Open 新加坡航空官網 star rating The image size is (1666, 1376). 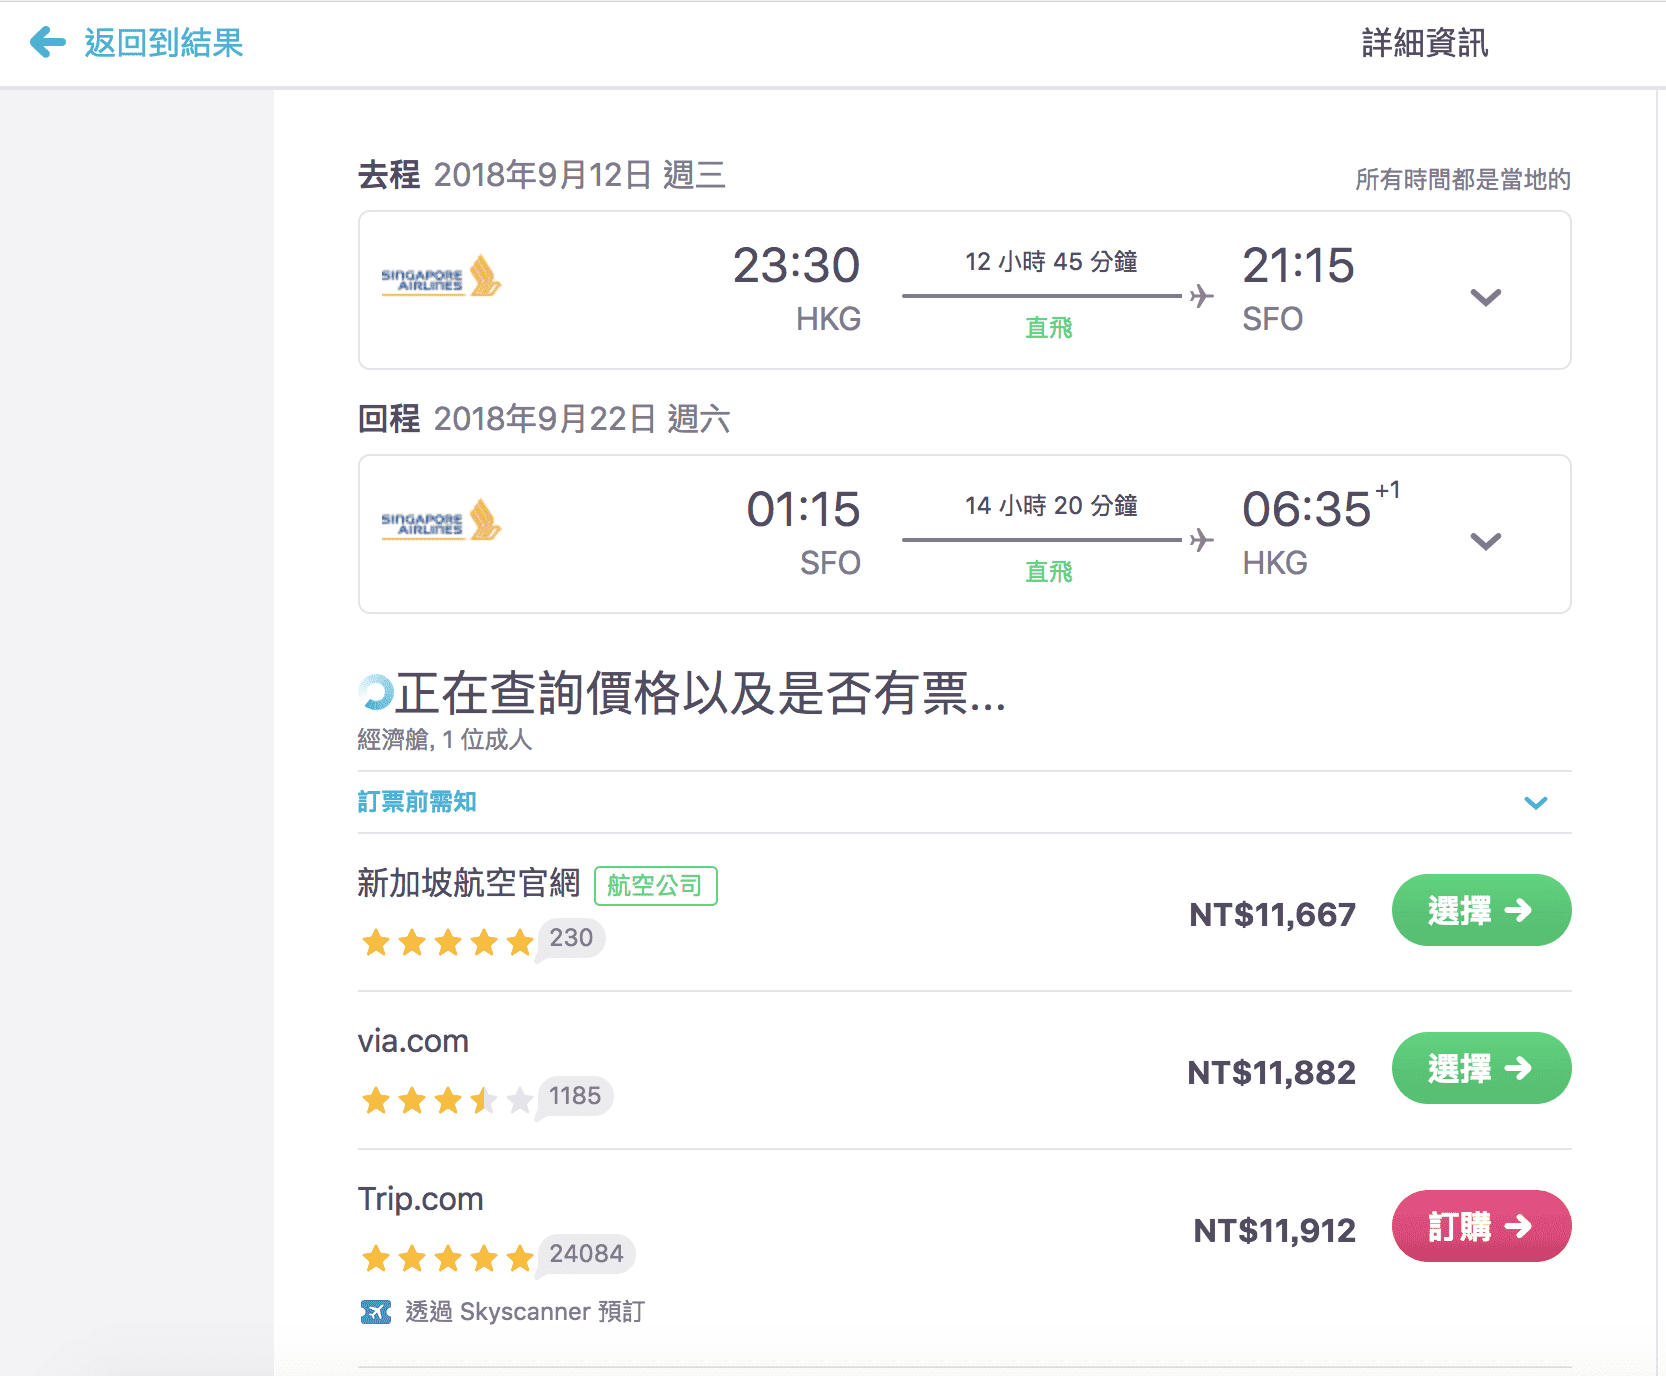[447, 942]
